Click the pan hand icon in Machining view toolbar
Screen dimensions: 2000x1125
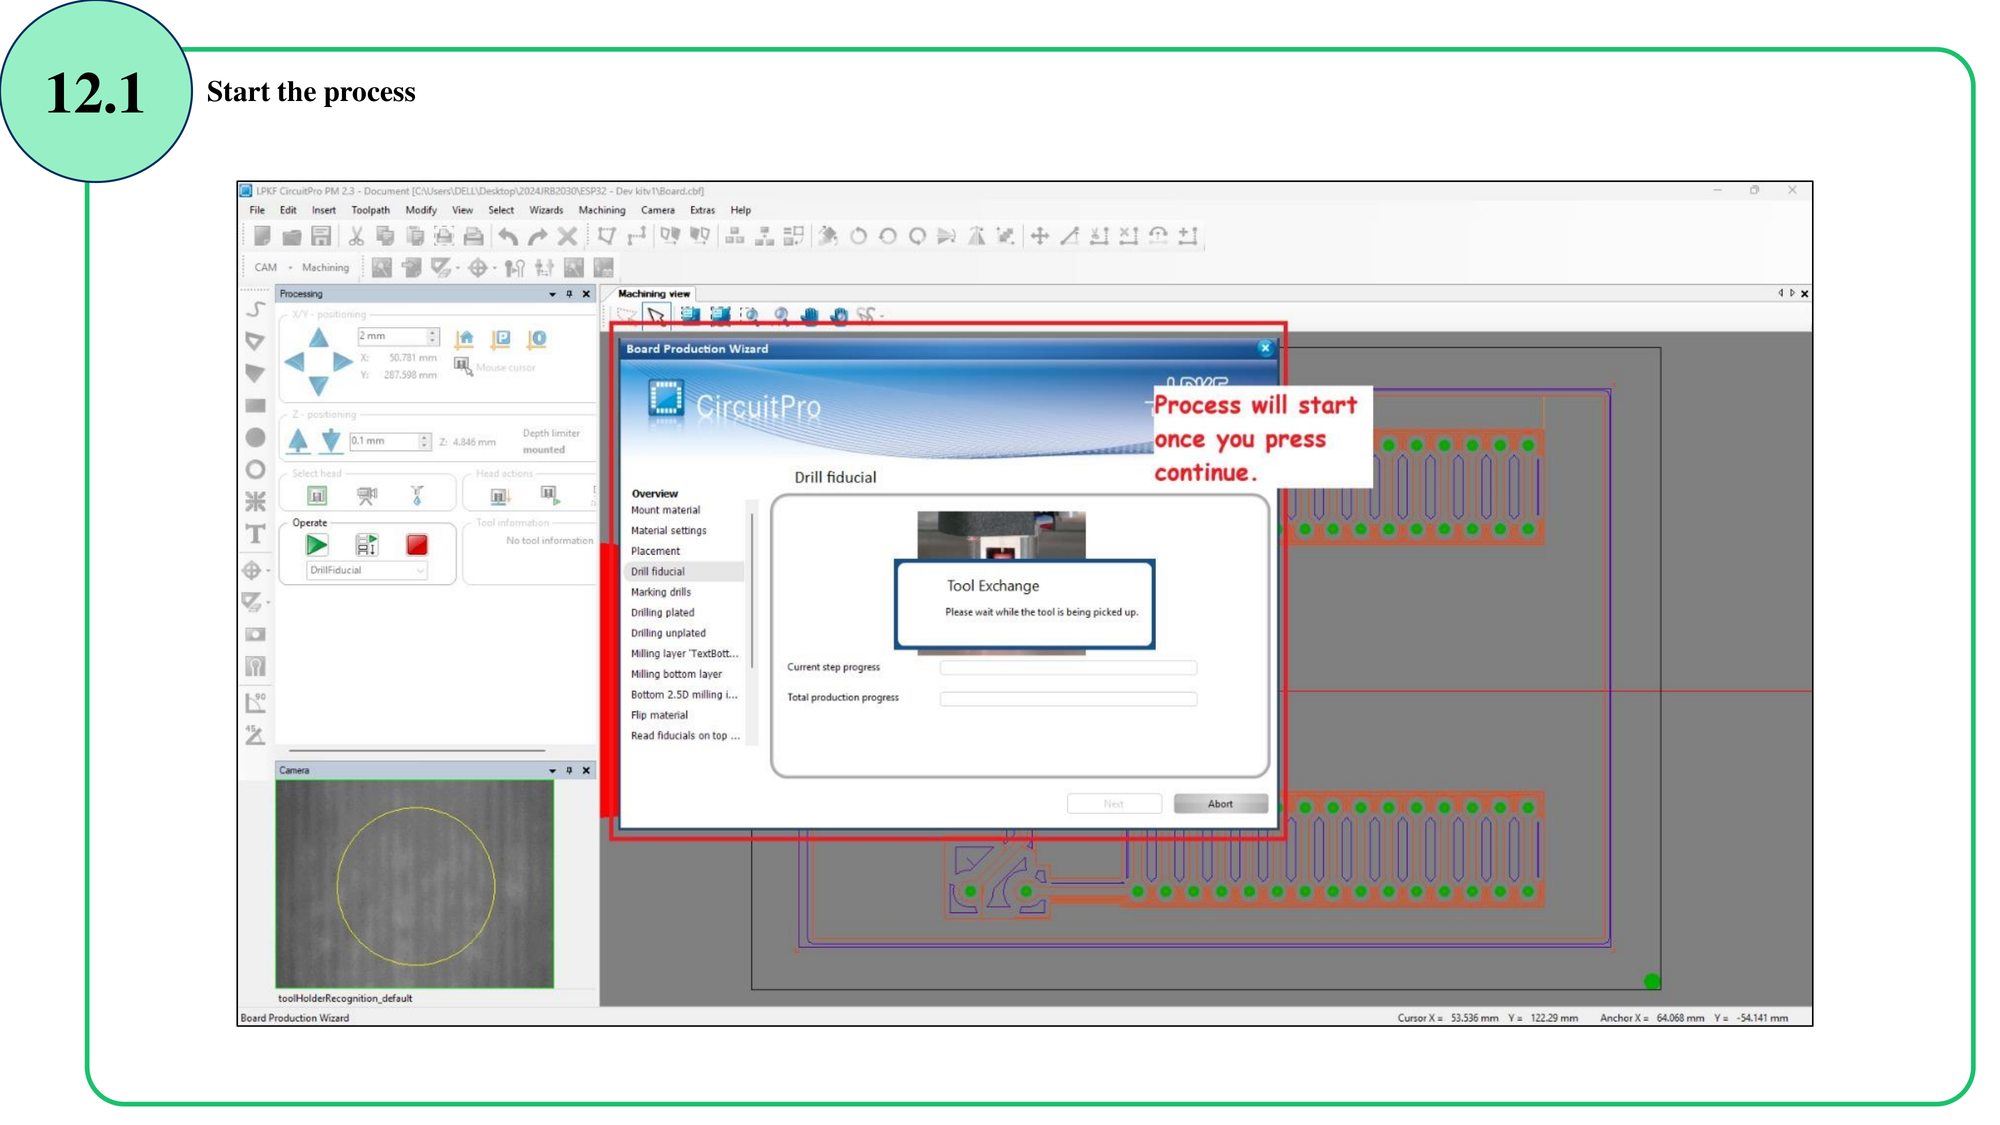810,316
